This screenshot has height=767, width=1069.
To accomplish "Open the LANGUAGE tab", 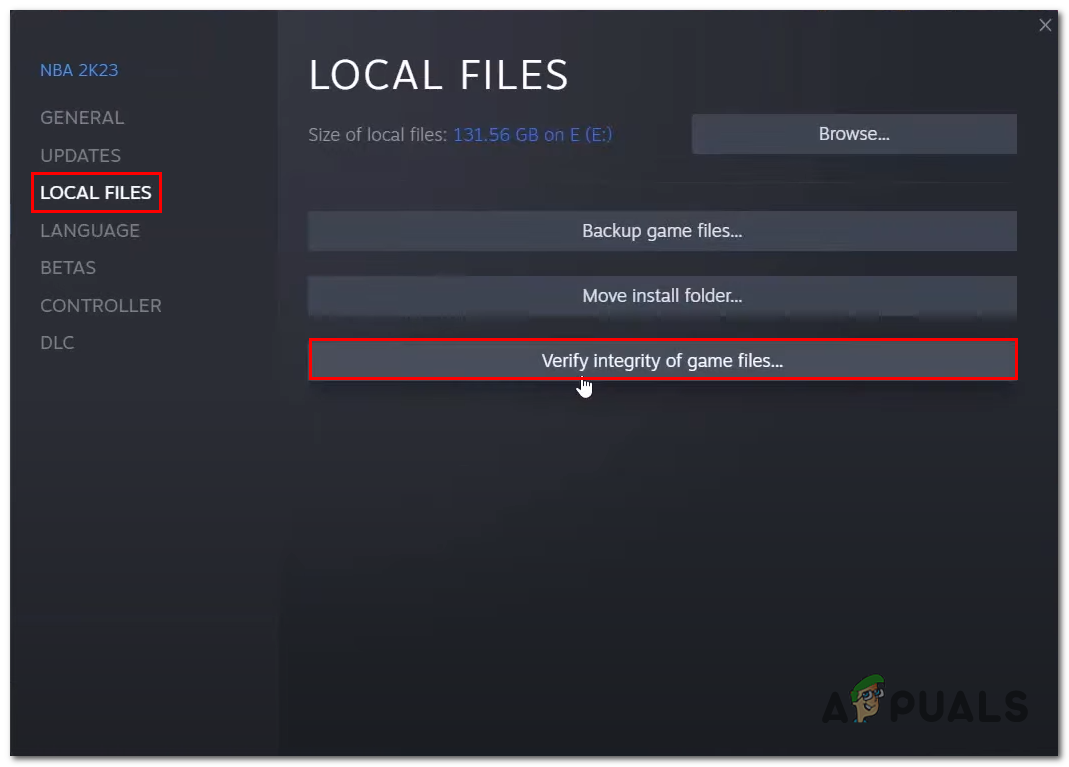I will pos(90,230).
